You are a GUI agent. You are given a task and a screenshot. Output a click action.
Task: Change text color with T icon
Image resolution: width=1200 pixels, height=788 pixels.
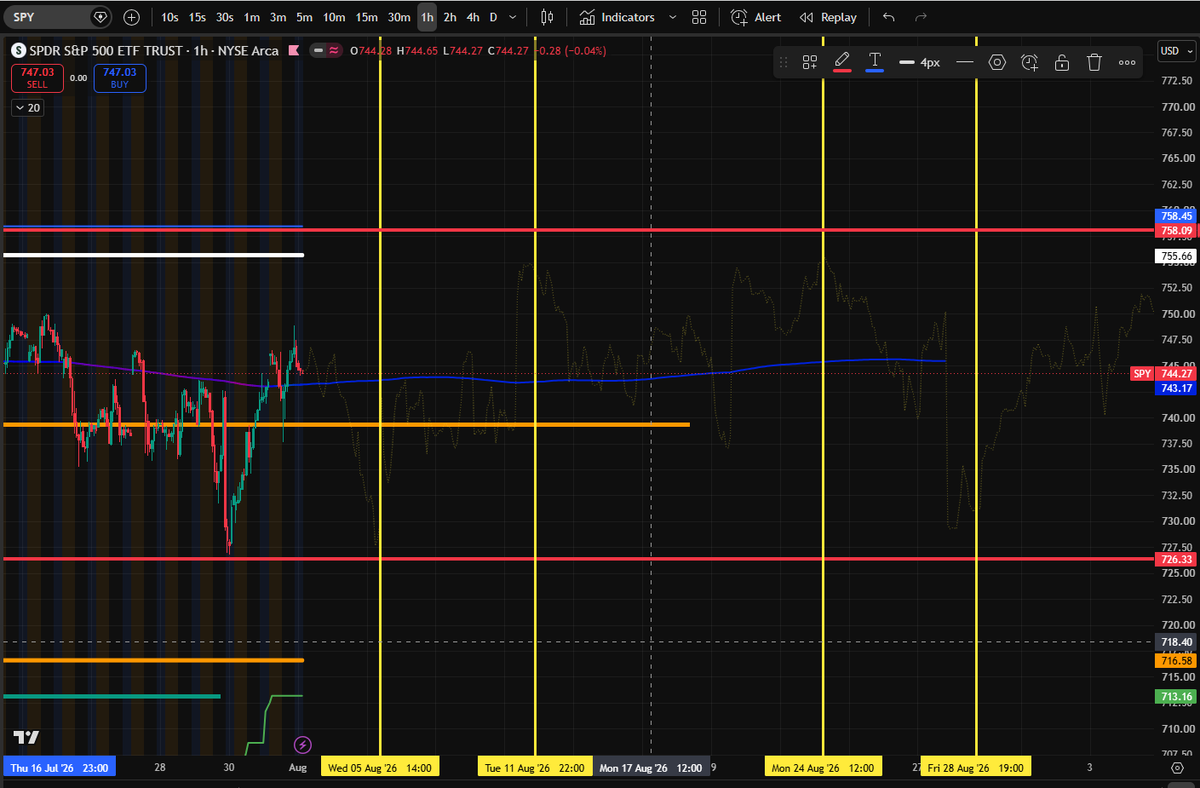(875, 62)
